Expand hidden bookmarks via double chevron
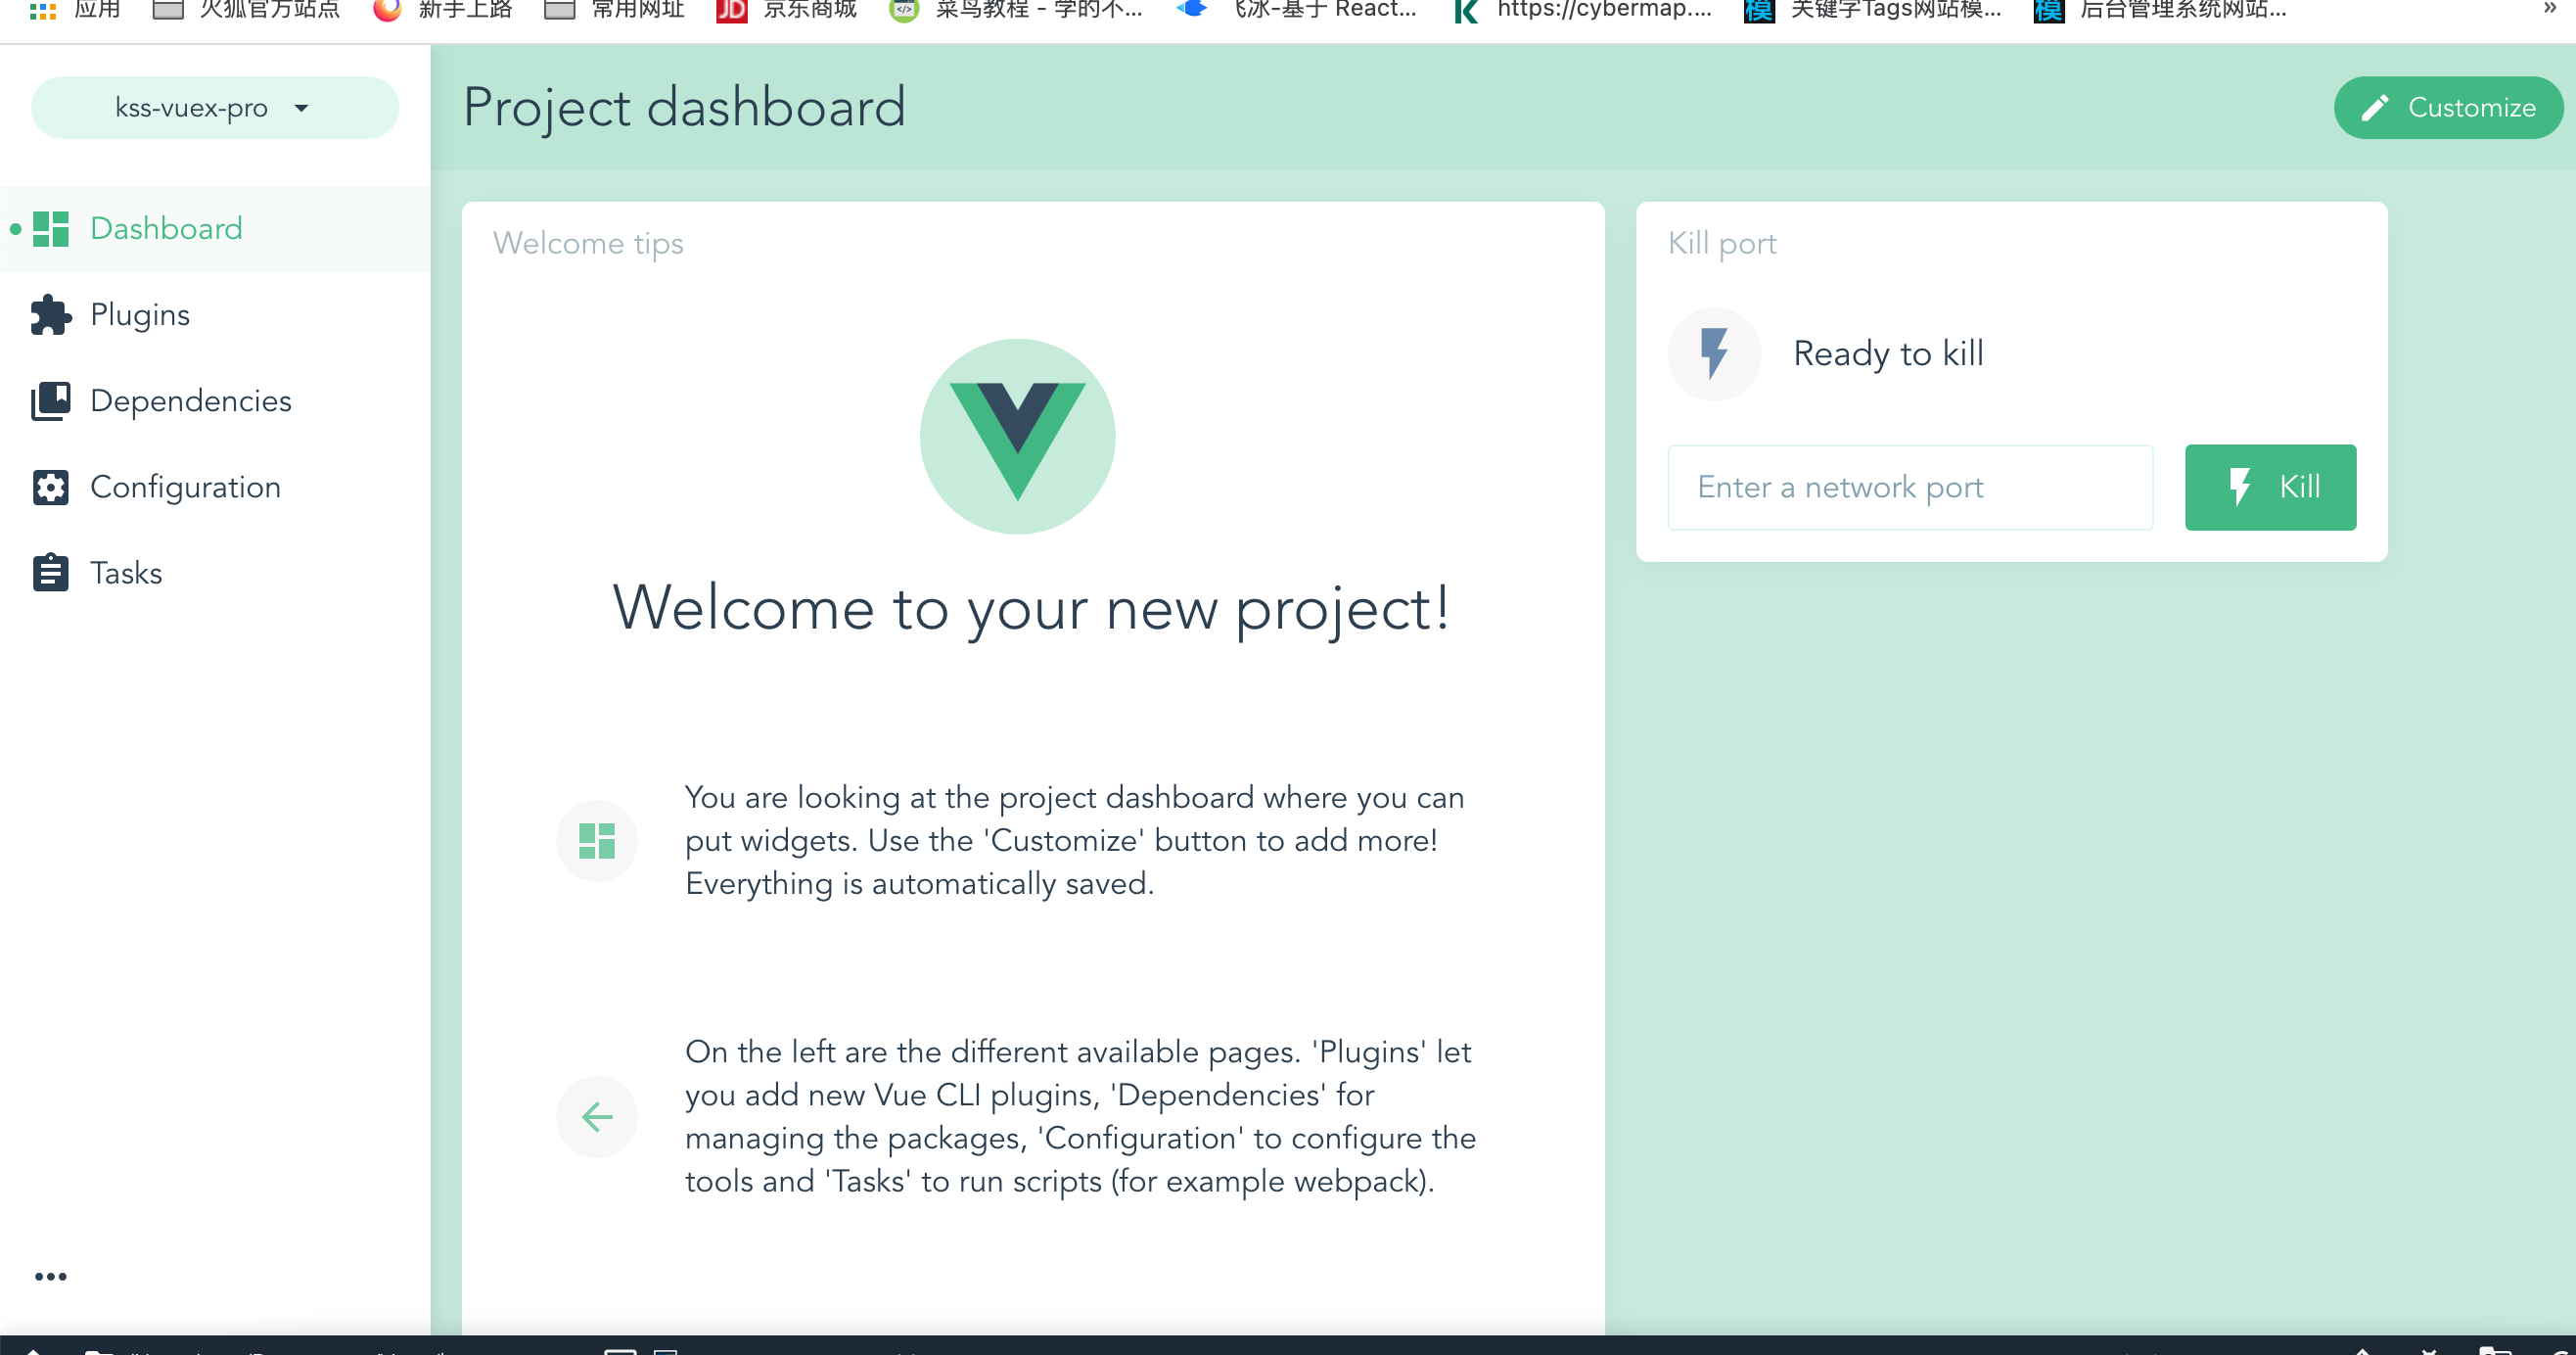 [2549, 8]
